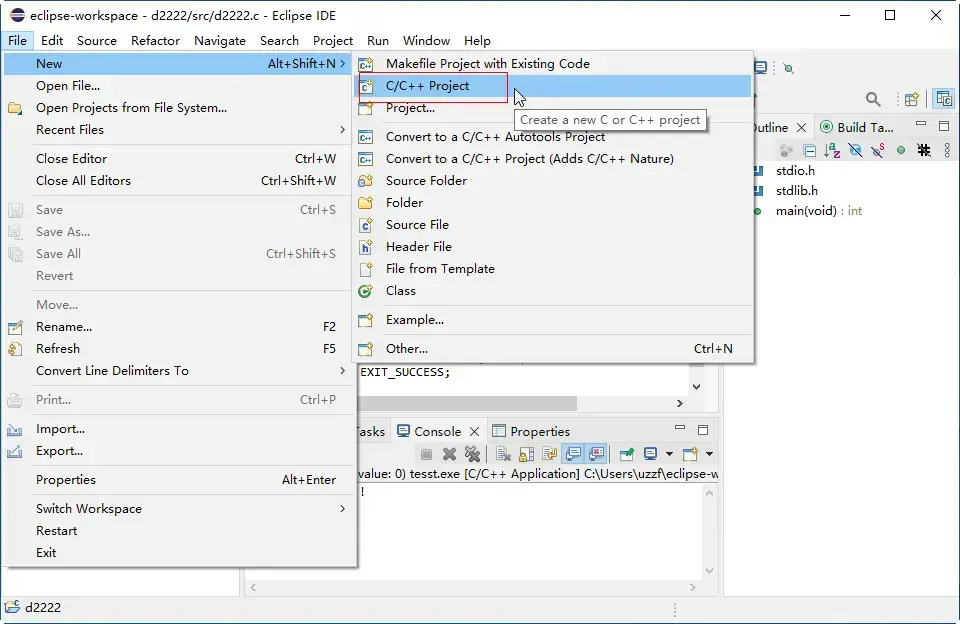
Task: Click the Display Selected Console icon
Action: point(651,454)
